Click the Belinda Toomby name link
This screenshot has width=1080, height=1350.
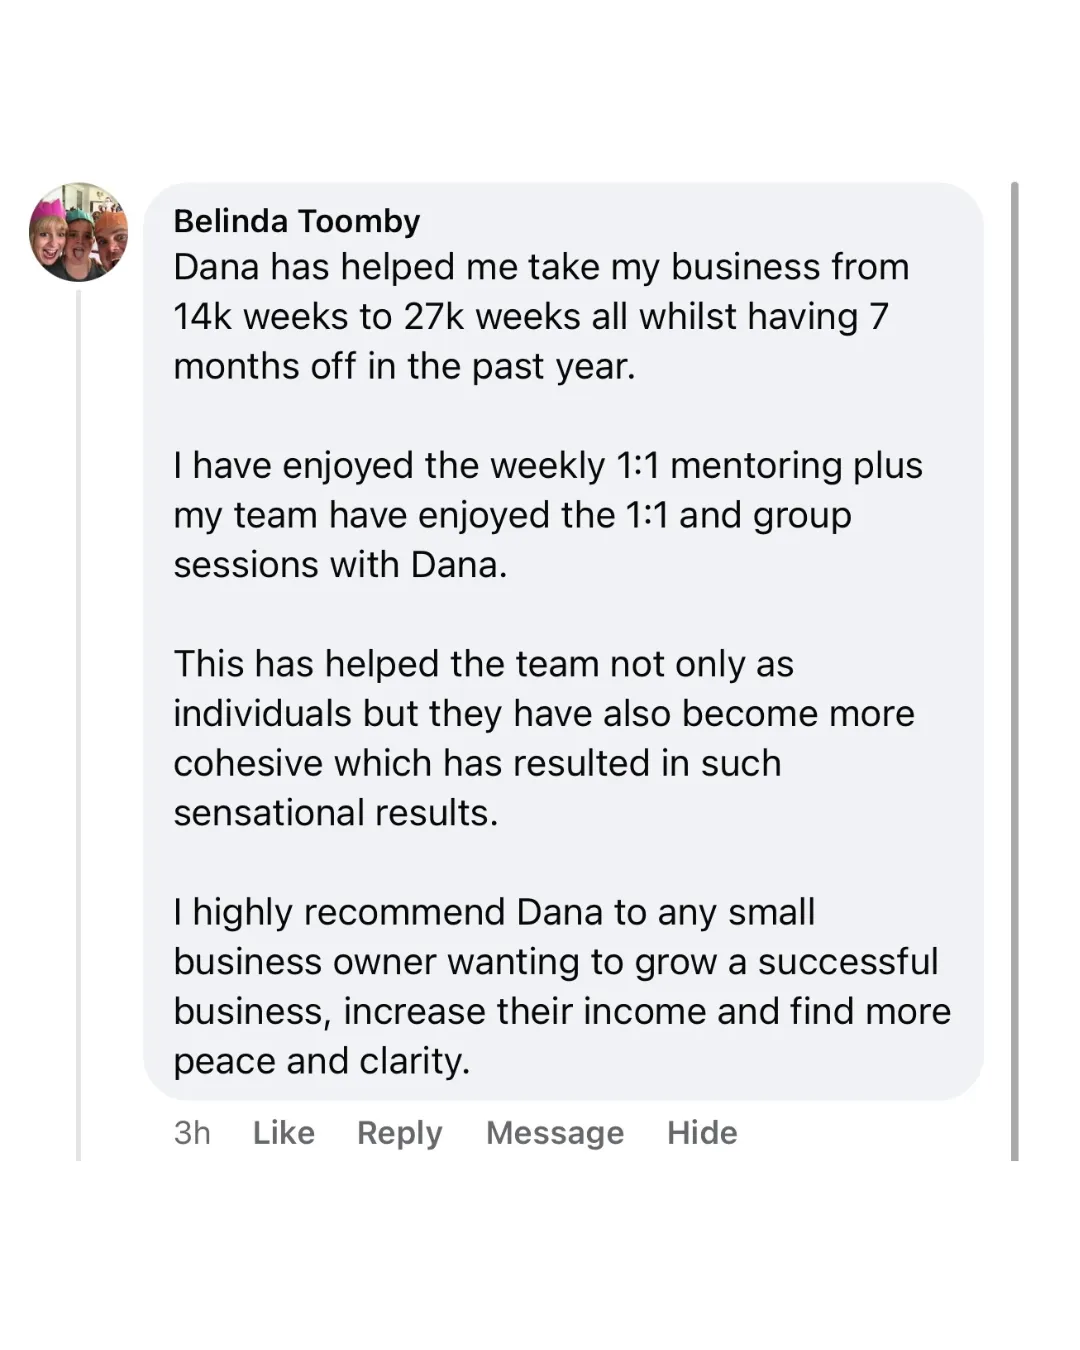click(x=297, y=221)
